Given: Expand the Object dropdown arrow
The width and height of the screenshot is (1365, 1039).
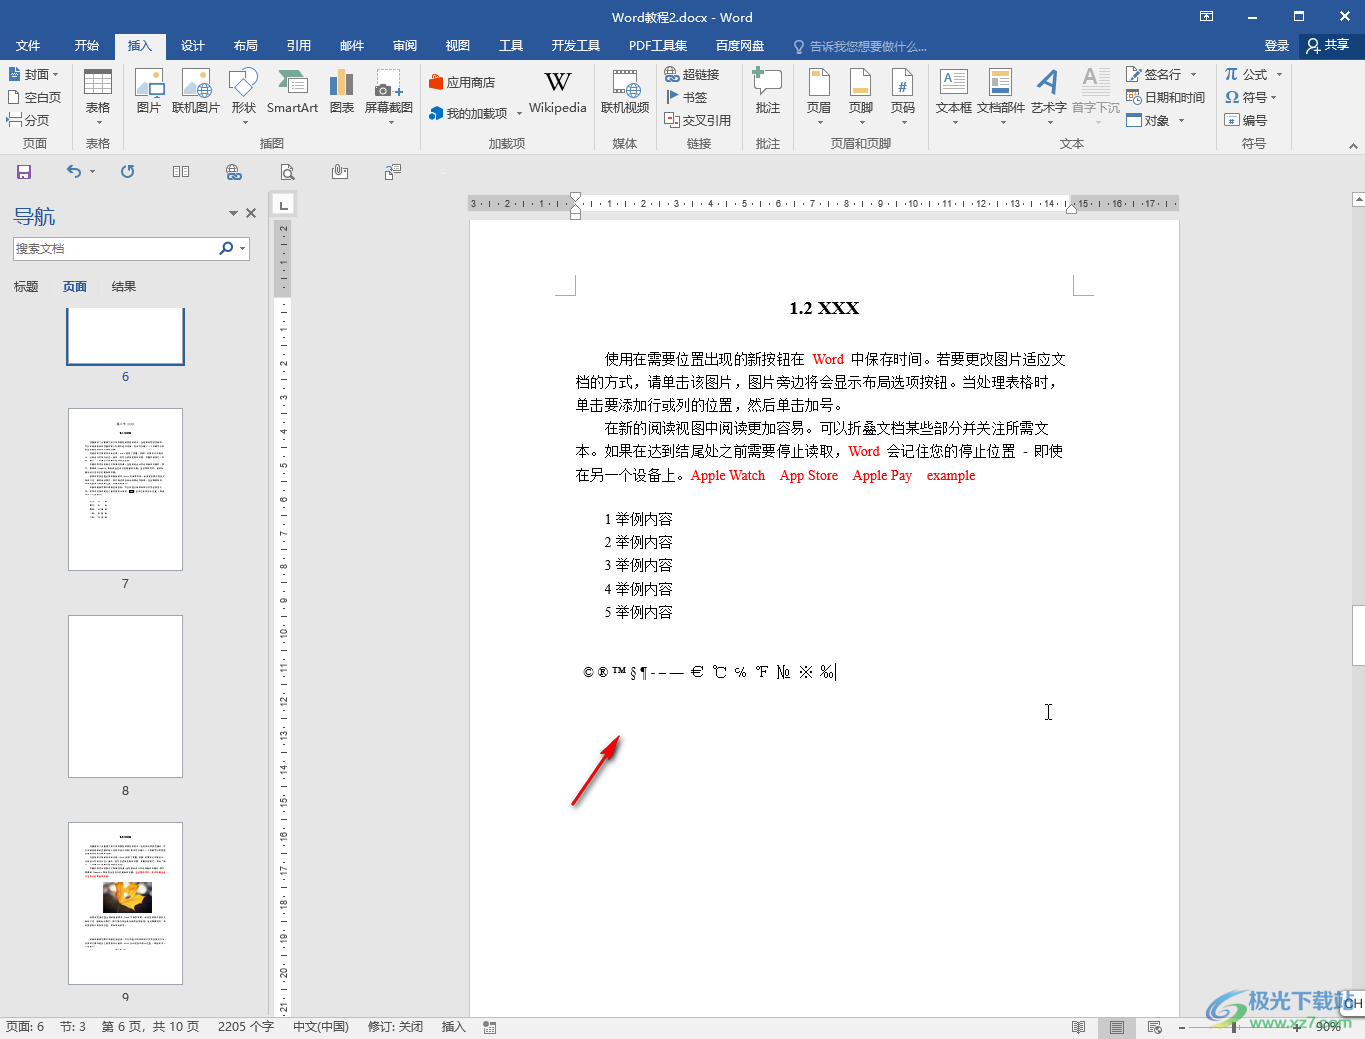Looking at the screenshot, I should tap(1181, 120).
